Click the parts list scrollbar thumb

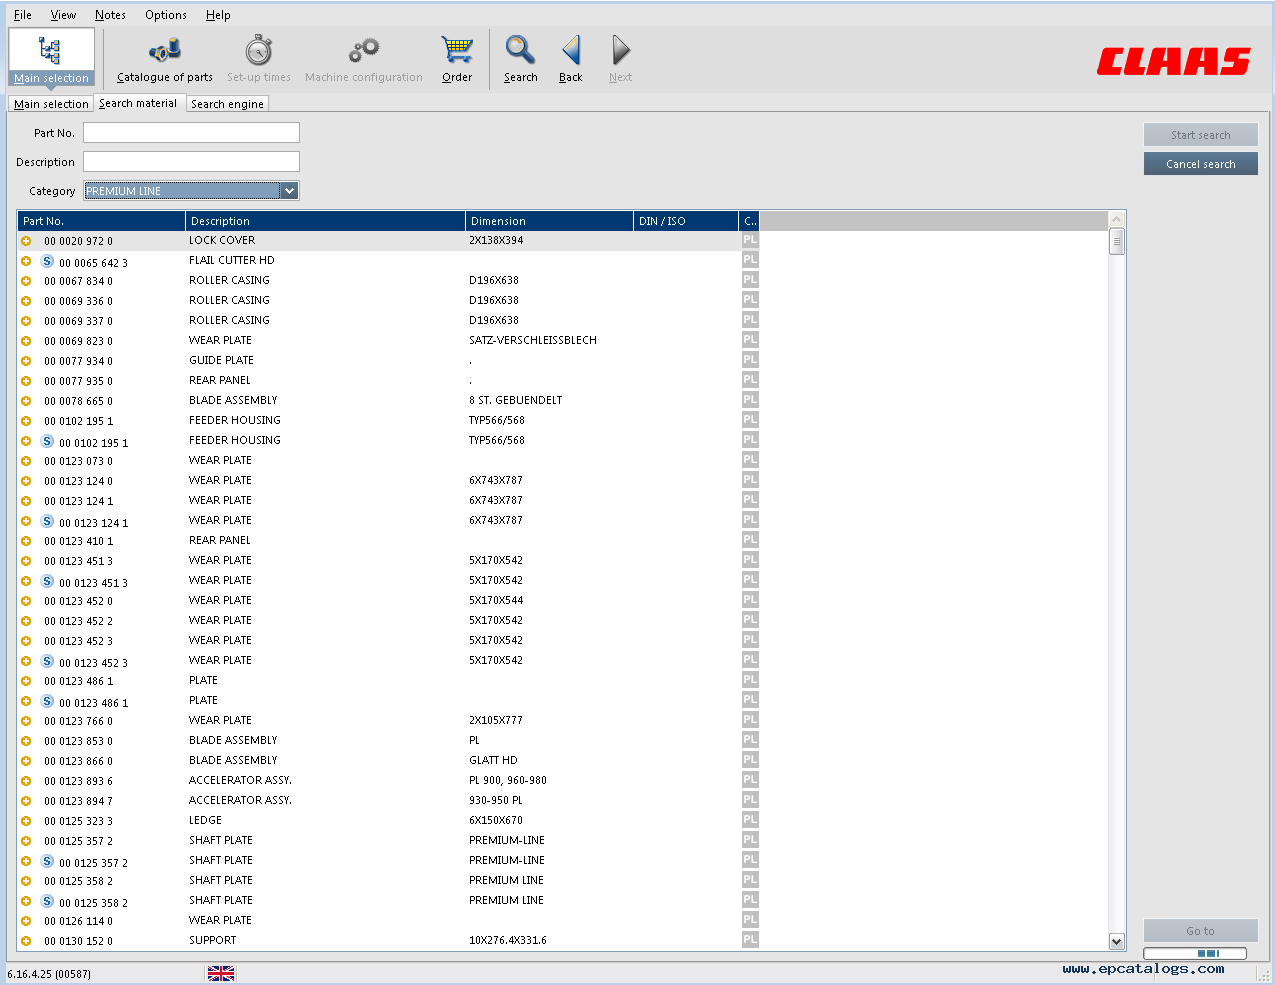[x=1117, y=241]
